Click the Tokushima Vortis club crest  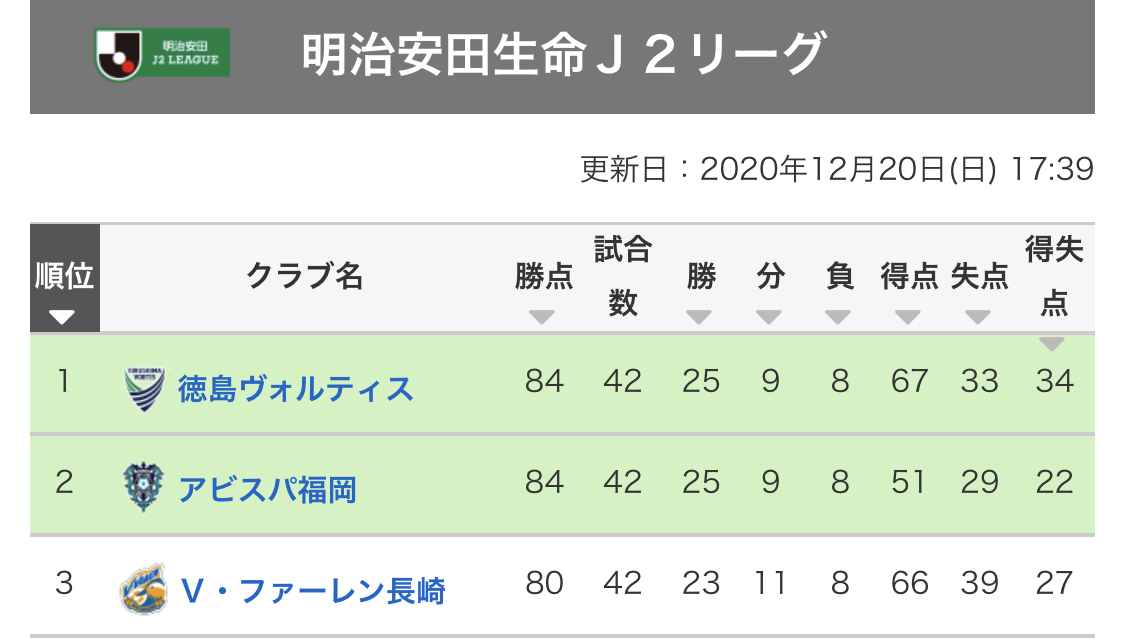[144, 389]
